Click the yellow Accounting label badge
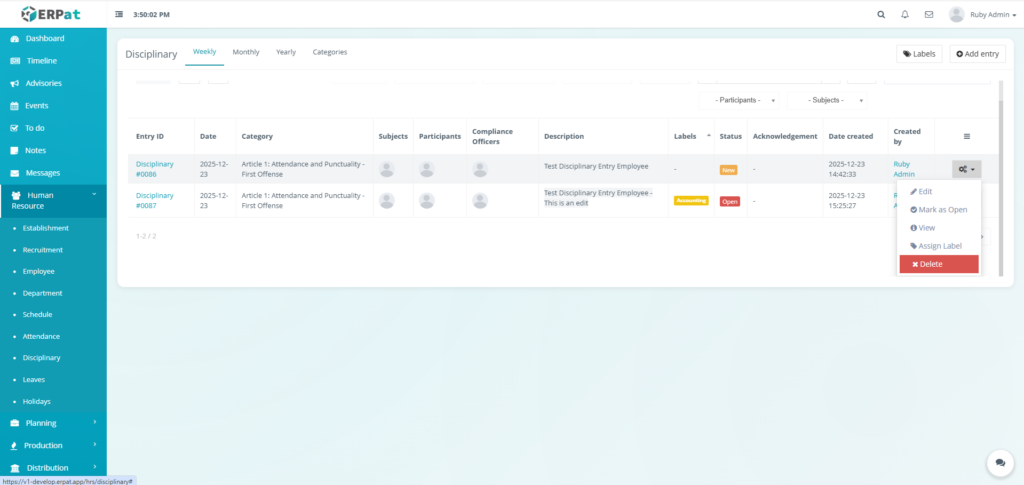 (691, 201)
